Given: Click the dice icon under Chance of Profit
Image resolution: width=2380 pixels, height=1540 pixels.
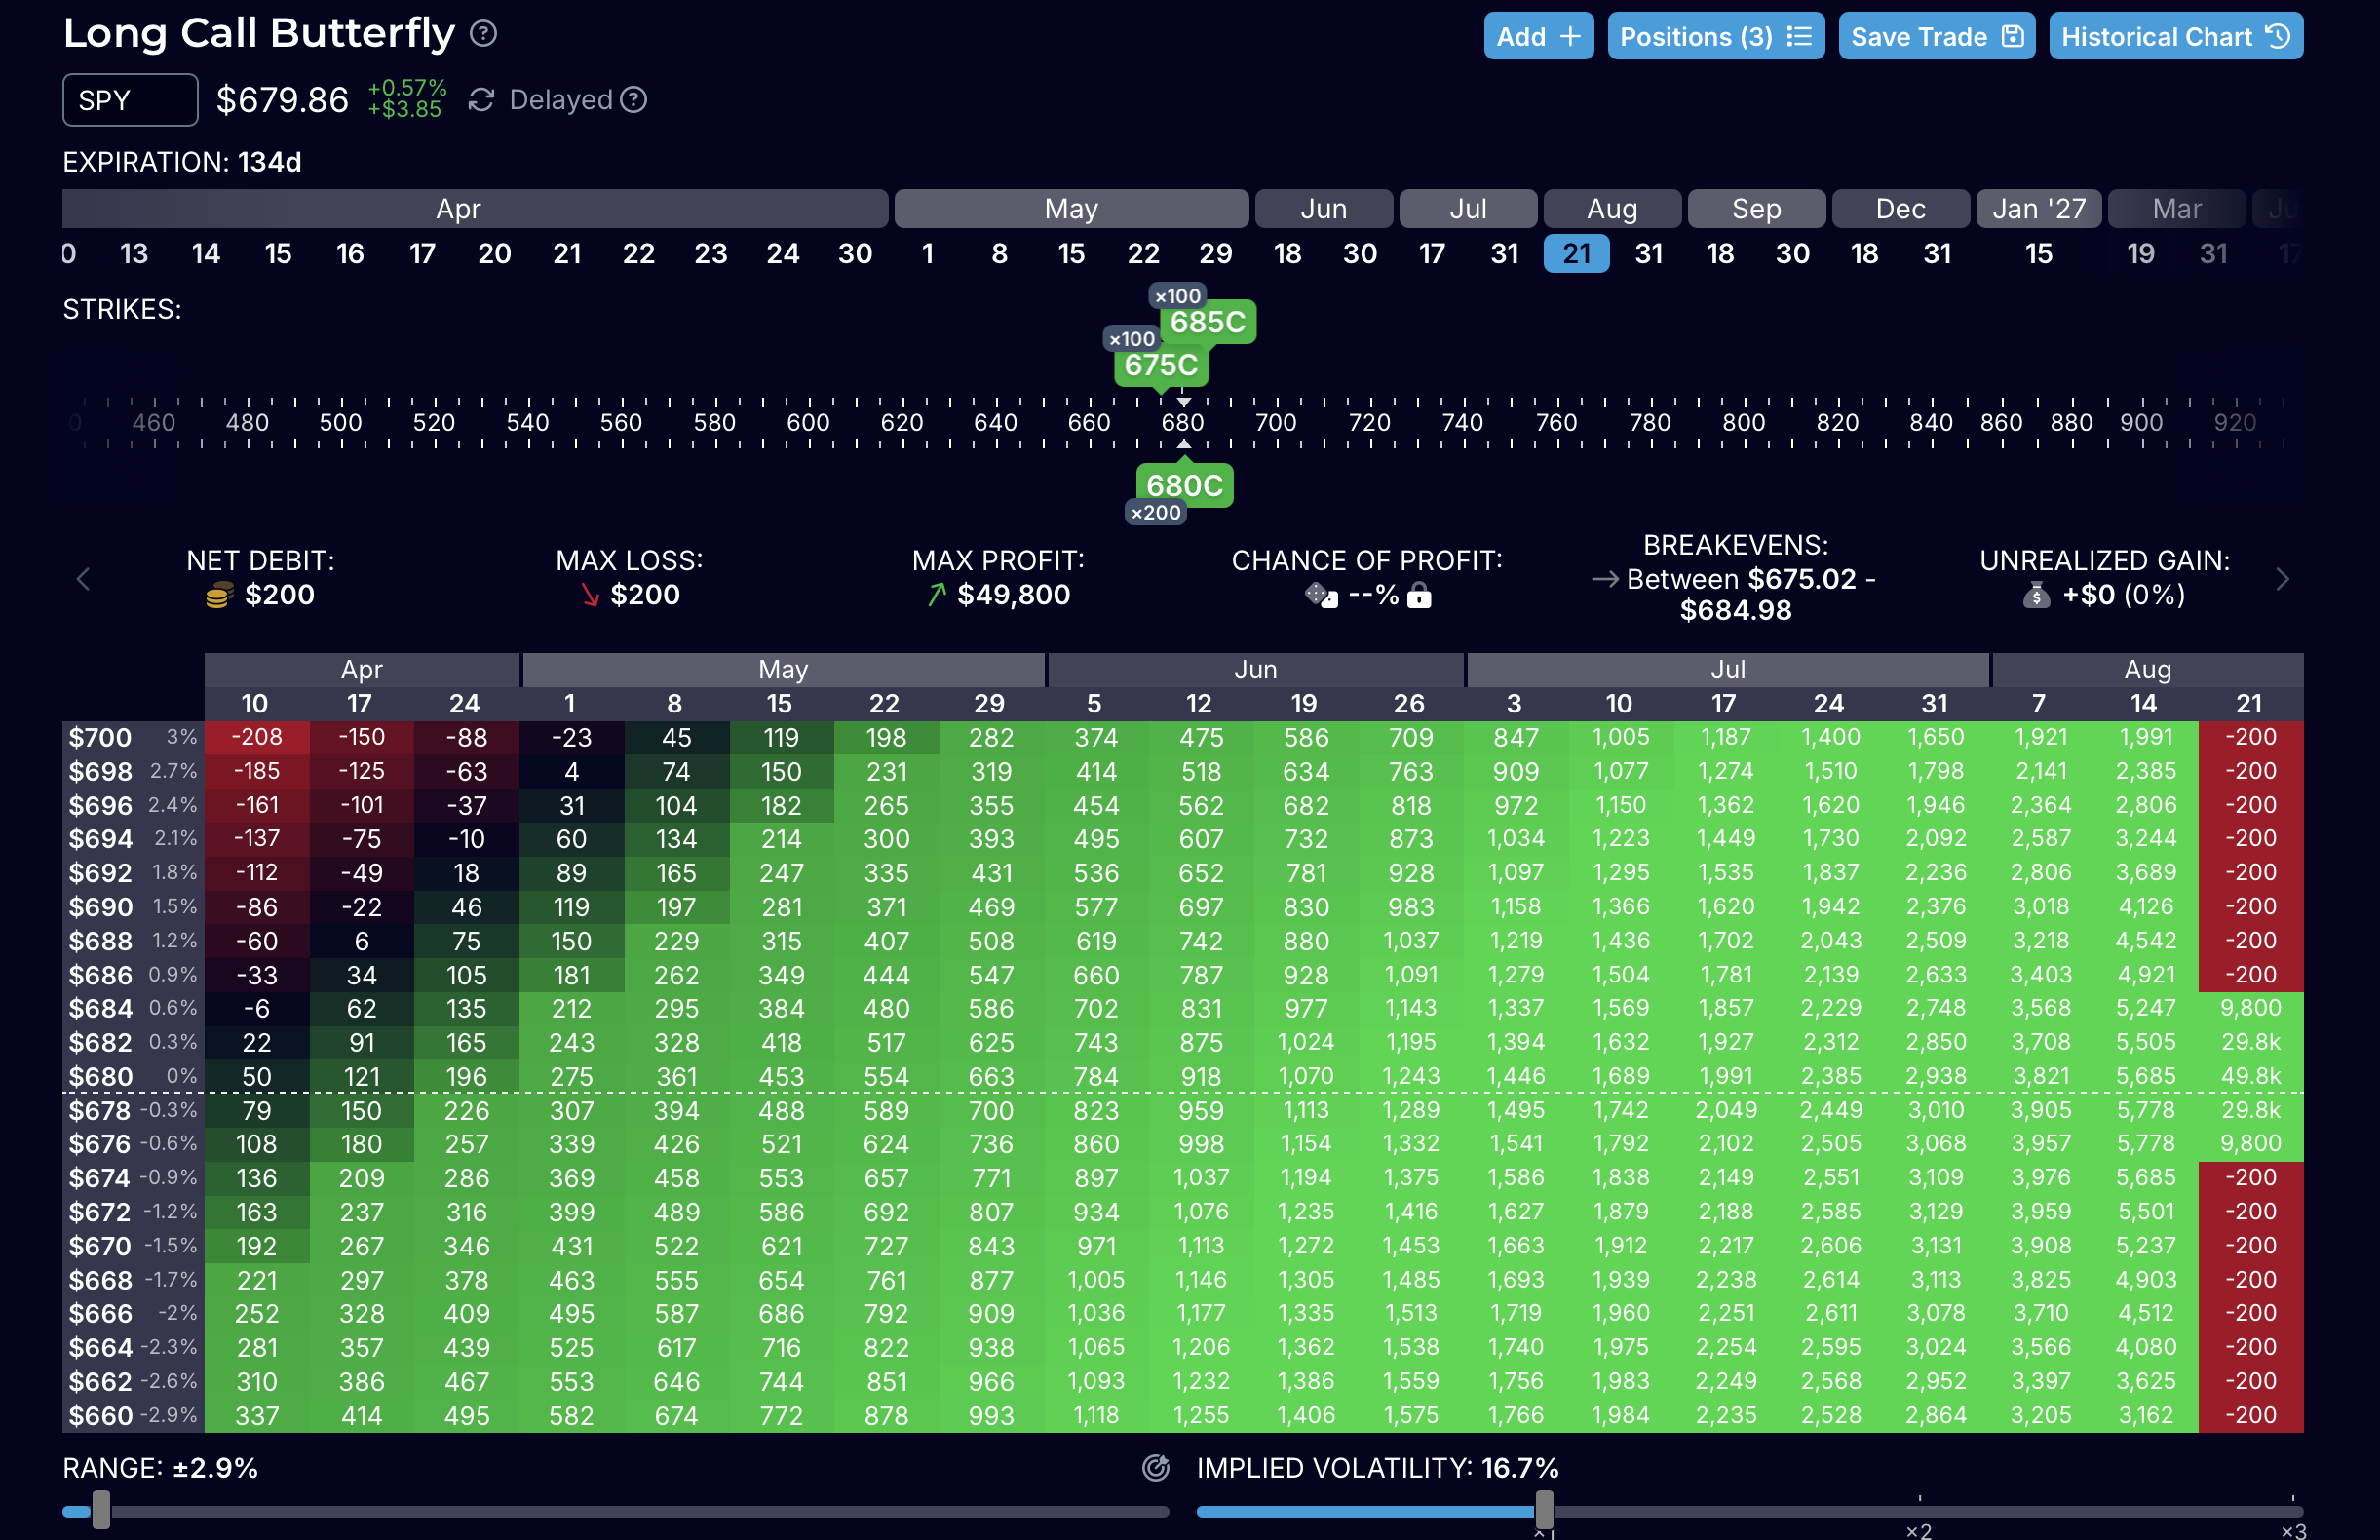Looking at the screenshot, I should (1320, 596).
